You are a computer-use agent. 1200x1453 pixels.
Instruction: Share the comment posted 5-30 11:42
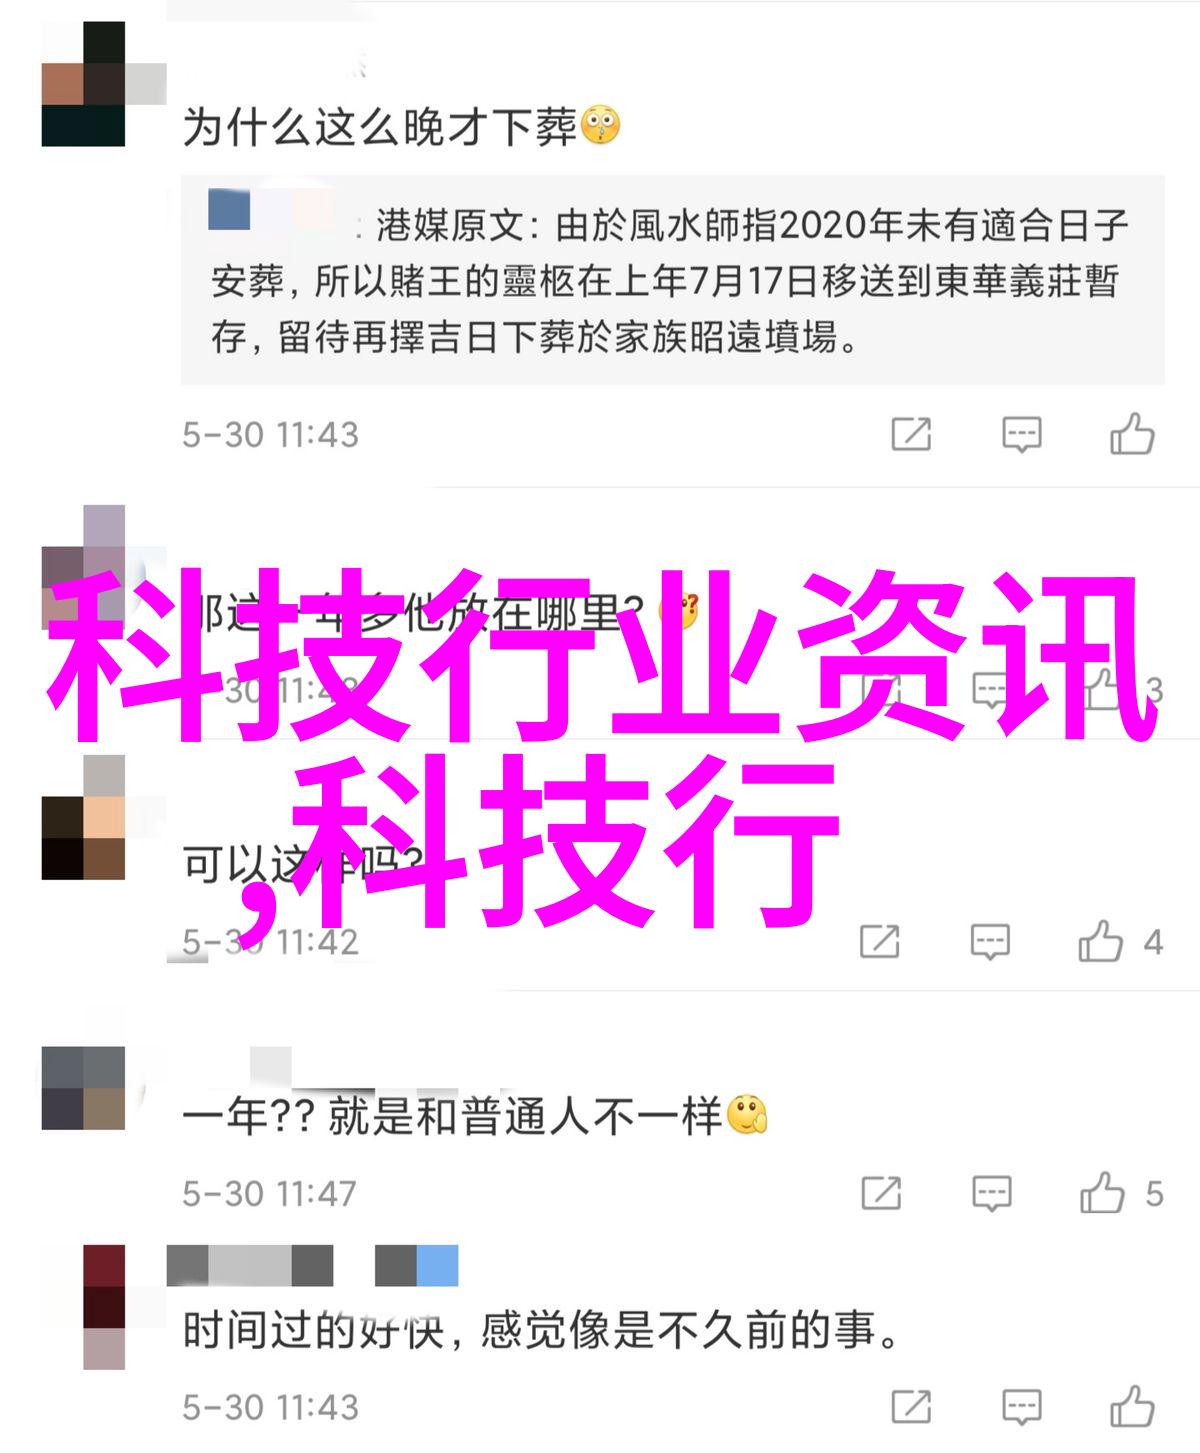880,942
